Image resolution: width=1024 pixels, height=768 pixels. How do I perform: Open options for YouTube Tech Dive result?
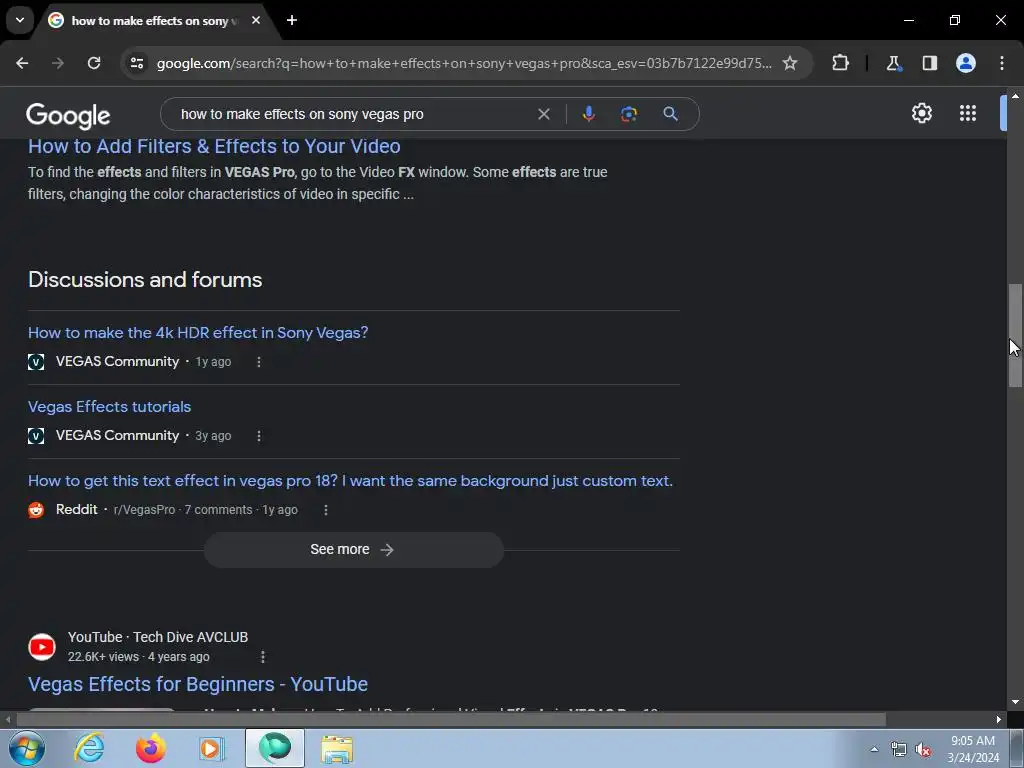(263, 657)
